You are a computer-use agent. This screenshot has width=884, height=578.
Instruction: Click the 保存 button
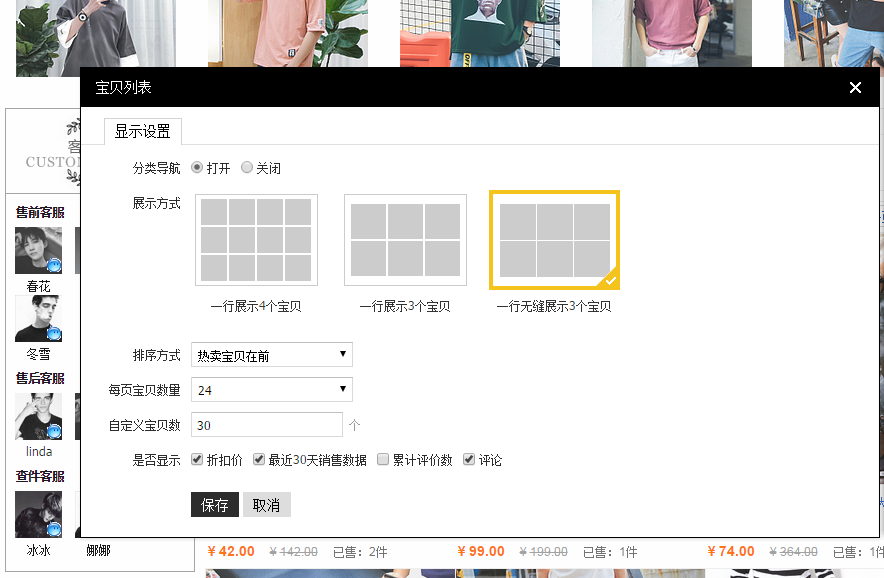click(214, 505)
